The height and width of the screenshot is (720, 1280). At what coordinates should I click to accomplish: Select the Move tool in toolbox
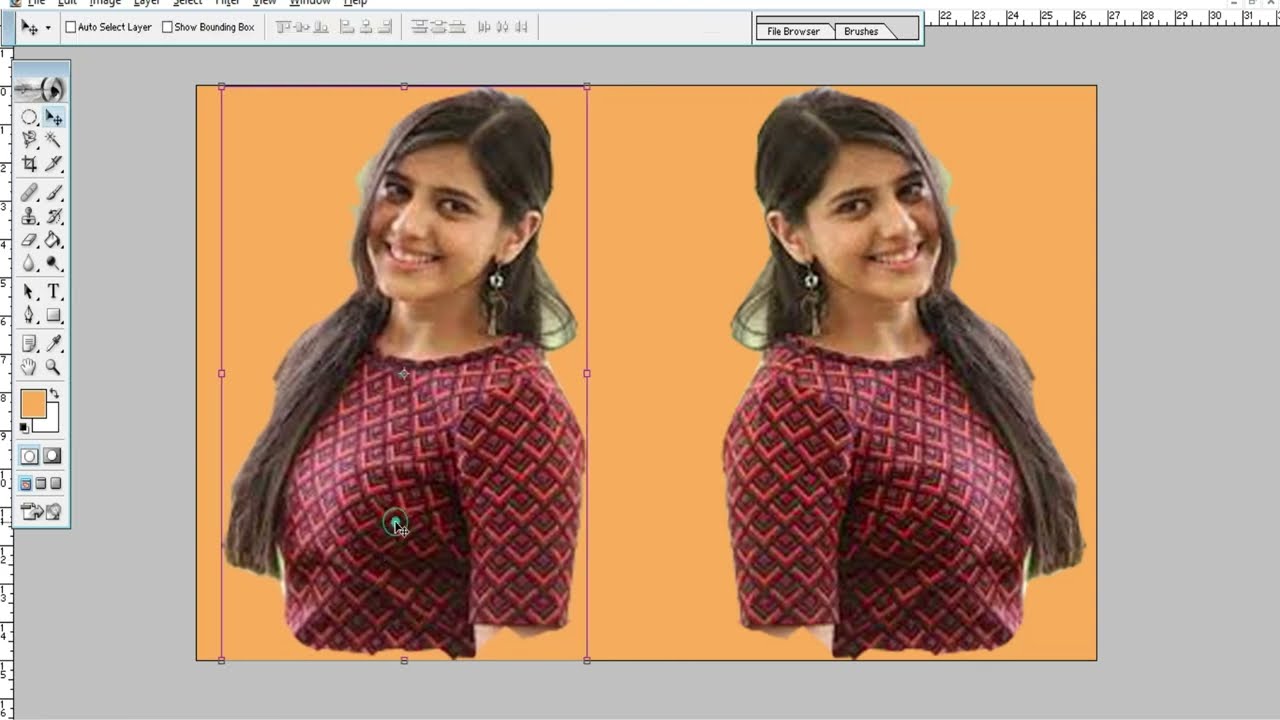(x=53, y=117)
